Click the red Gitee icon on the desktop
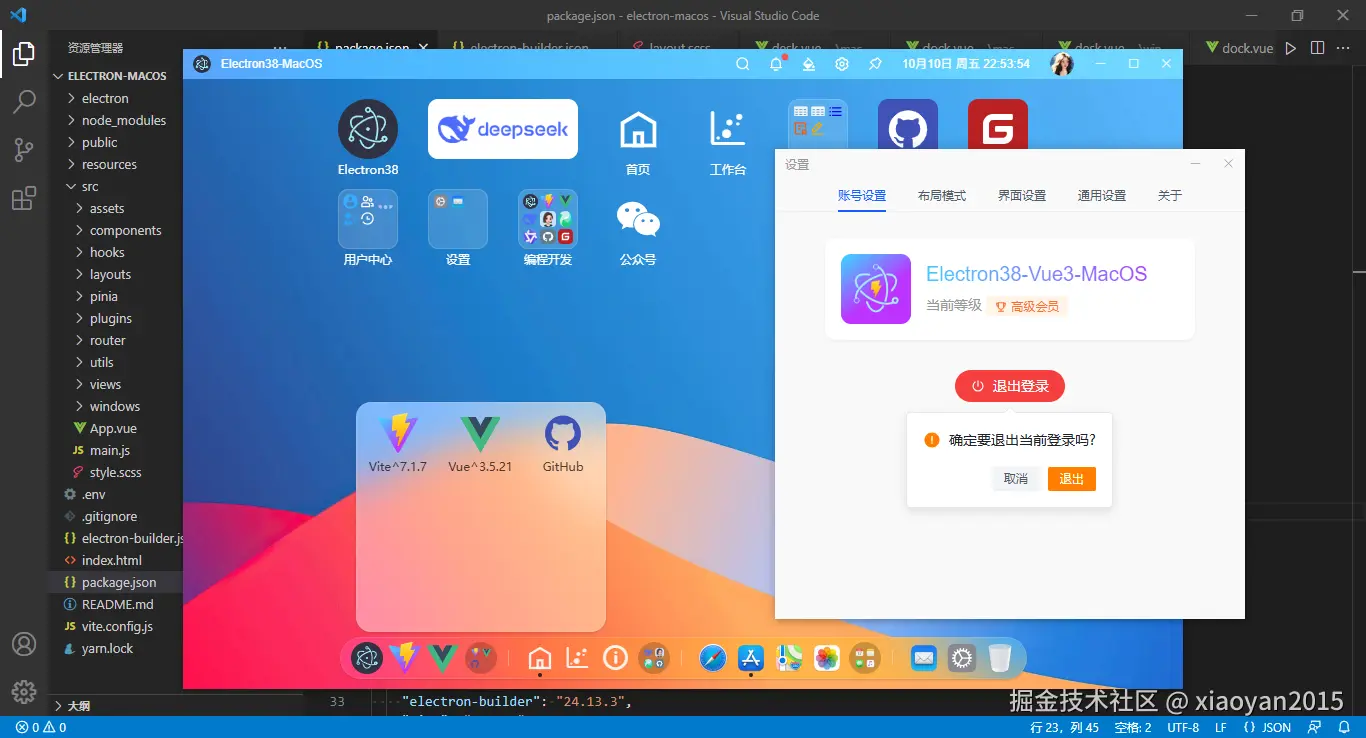 click(x=997, y=124)
